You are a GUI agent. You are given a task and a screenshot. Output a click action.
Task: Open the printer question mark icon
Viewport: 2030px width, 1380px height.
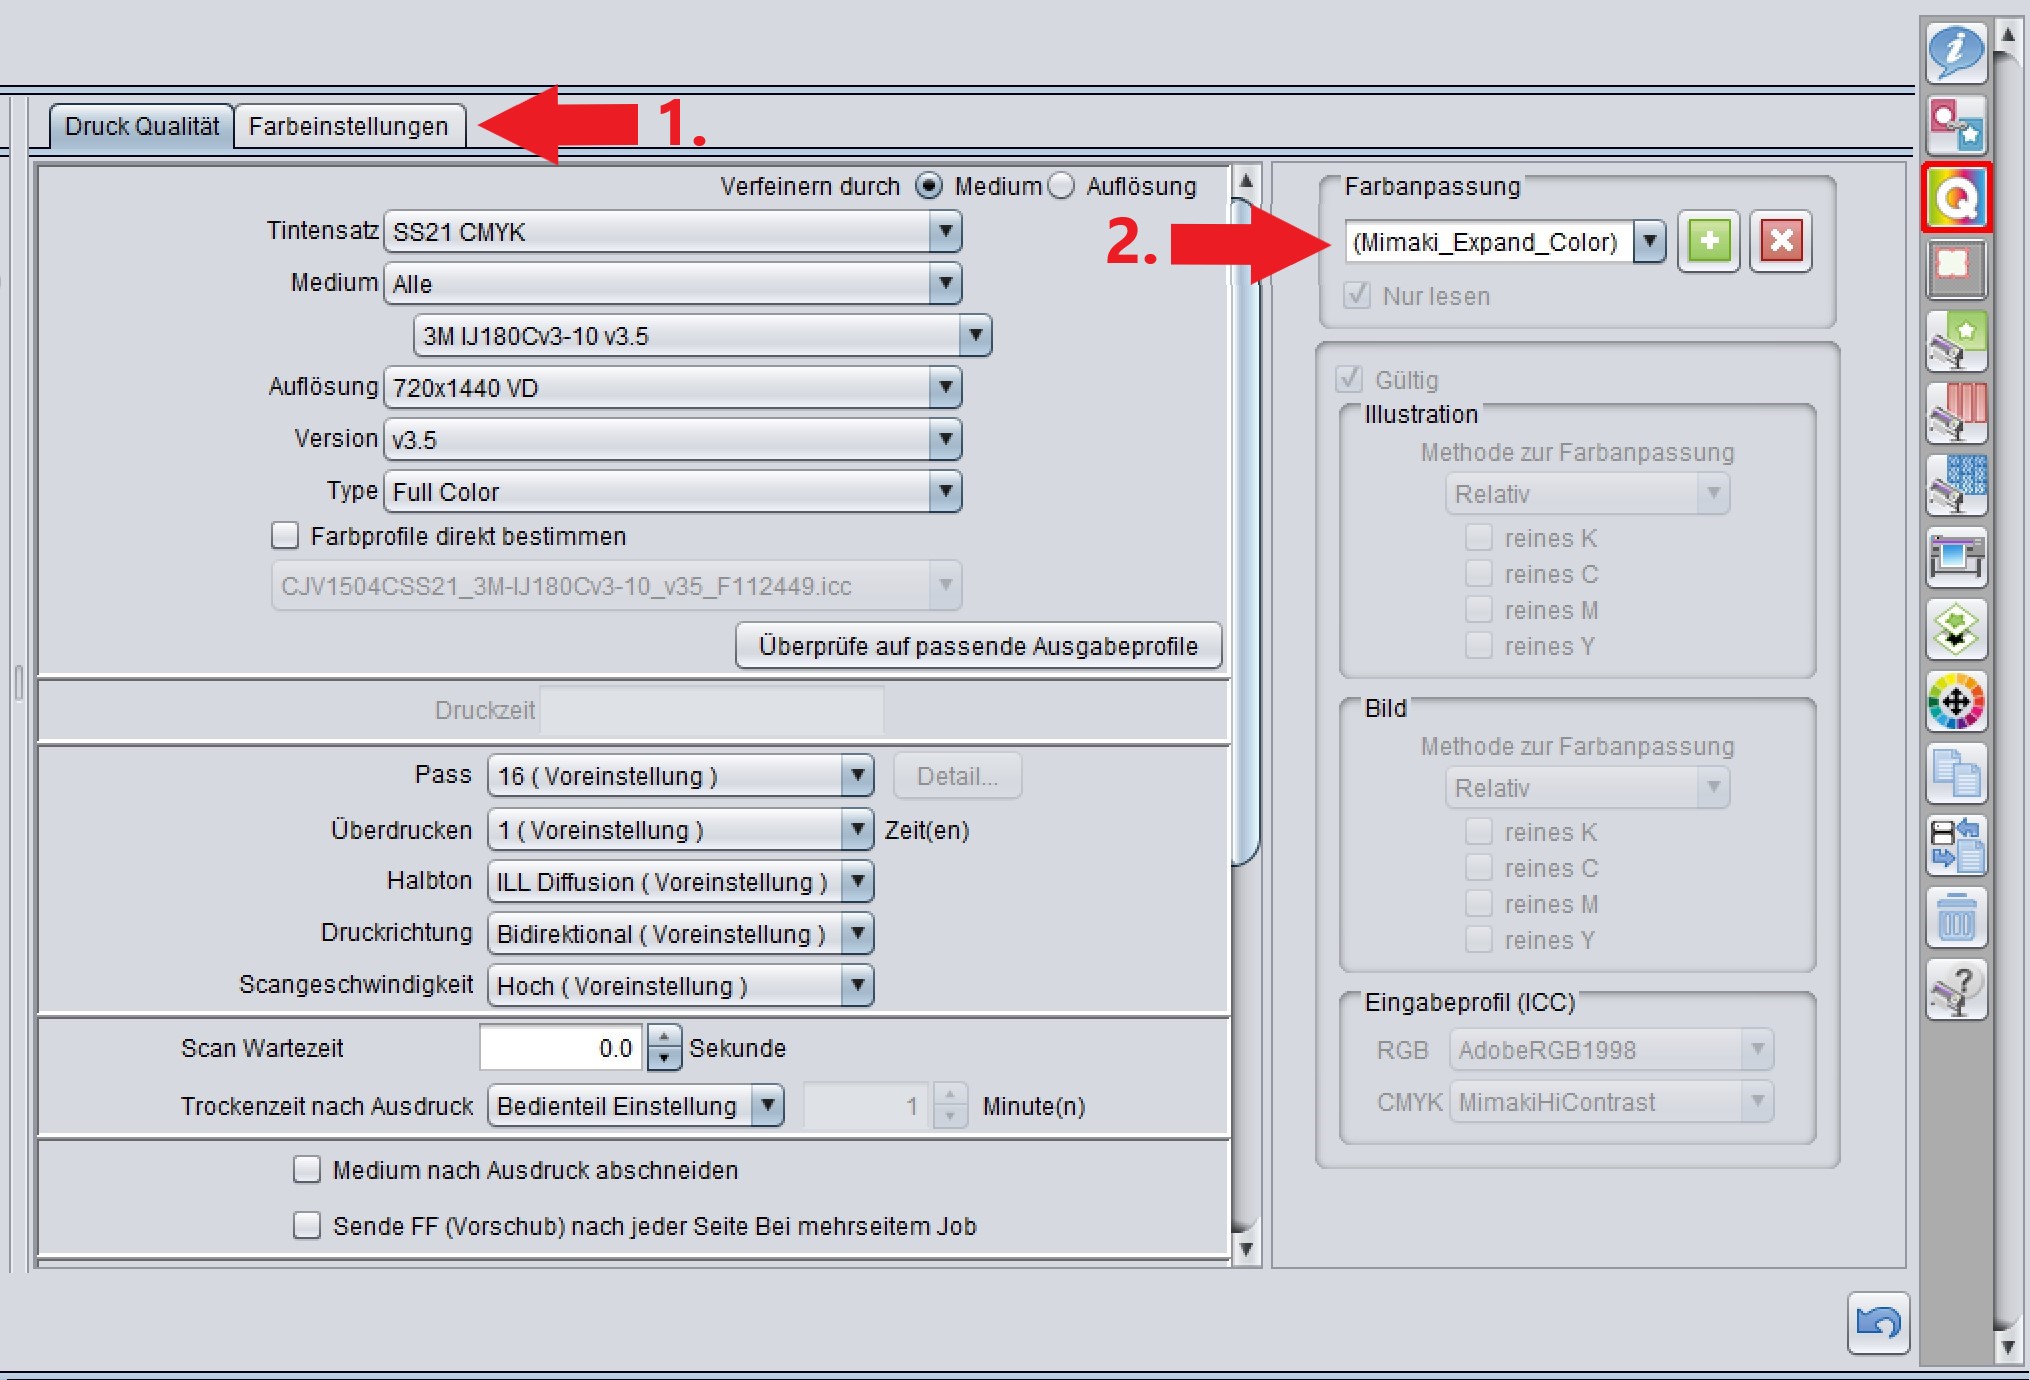(x=1956, y=989)
